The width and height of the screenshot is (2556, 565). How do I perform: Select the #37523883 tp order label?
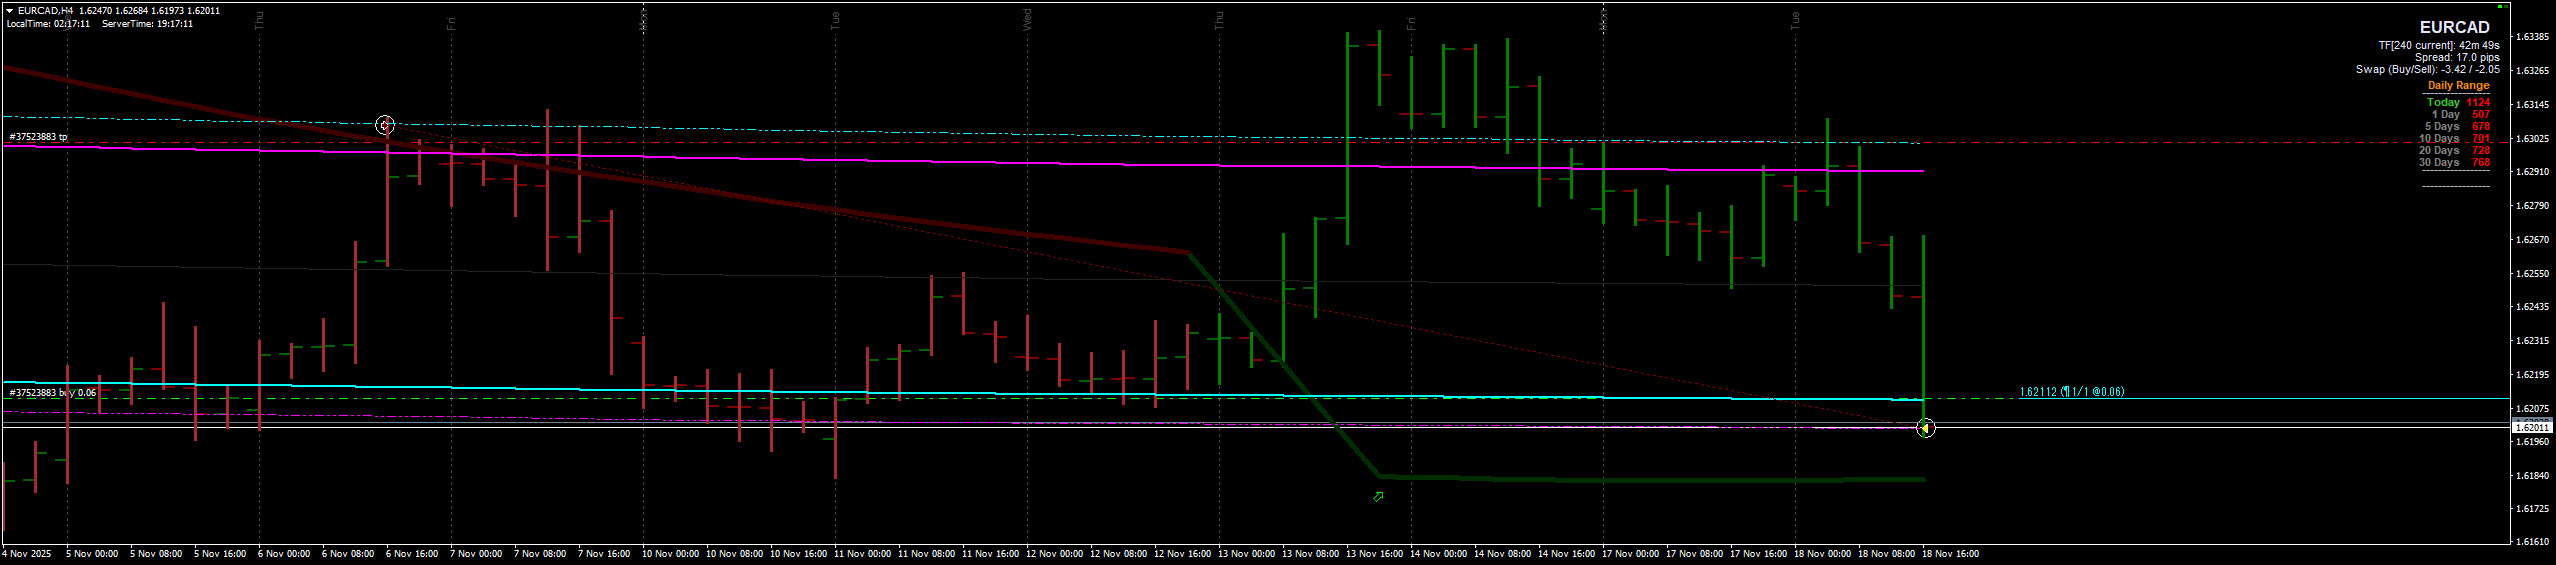point(38,137)
